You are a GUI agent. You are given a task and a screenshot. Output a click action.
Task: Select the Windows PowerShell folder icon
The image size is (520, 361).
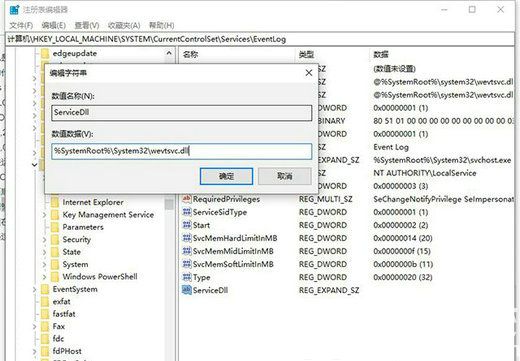(x=55, y=277)
